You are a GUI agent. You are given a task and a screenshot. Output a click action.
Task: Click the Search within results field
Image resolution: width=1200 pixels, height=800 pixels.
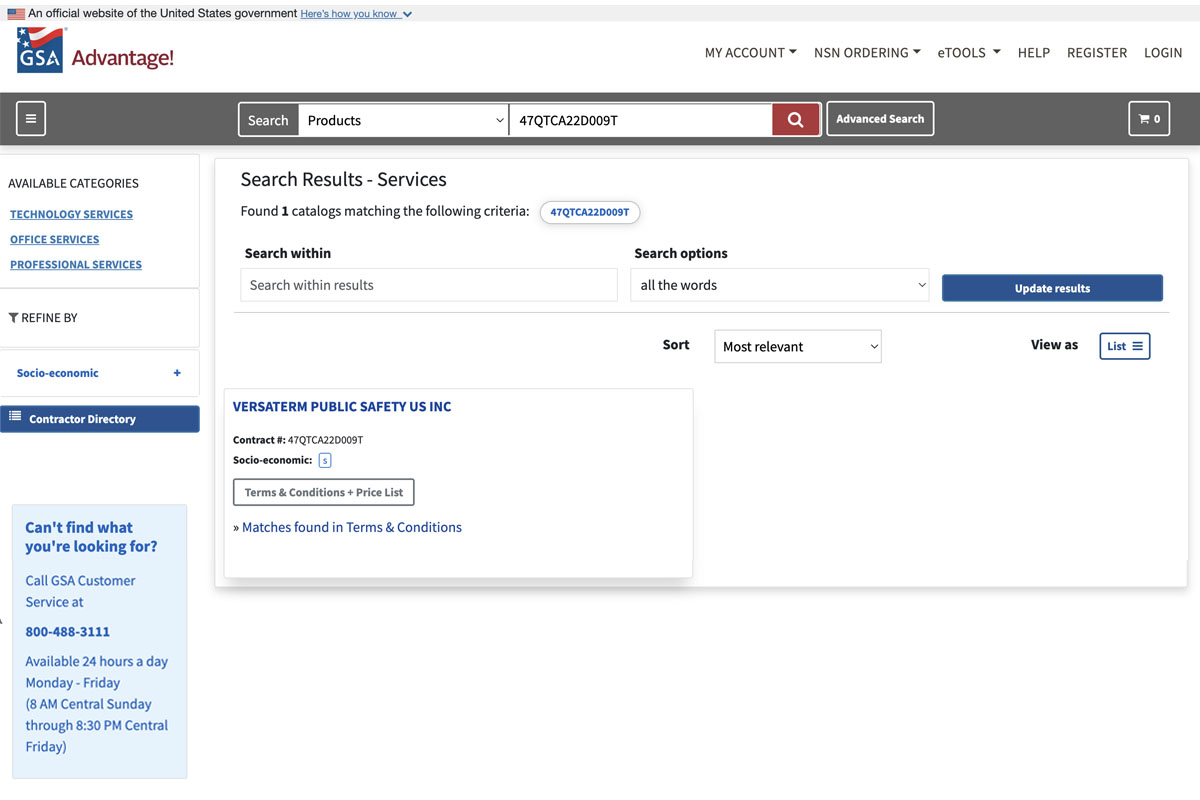429,285
